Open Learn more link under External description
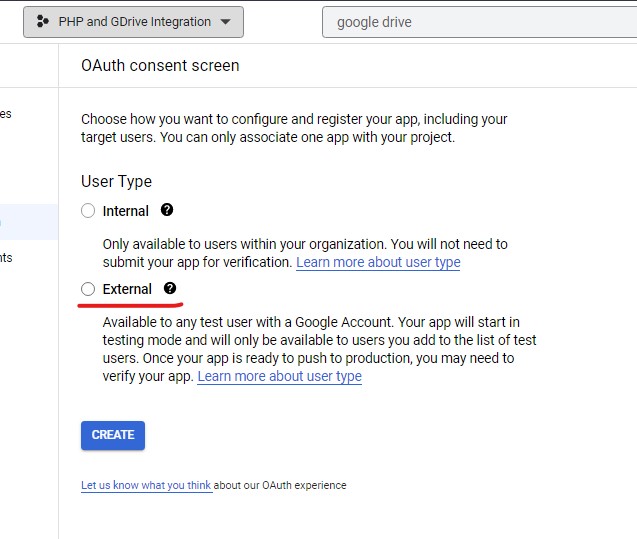This screenshot has height=539, width=637. pyautogui.click(x=280, y=376)
